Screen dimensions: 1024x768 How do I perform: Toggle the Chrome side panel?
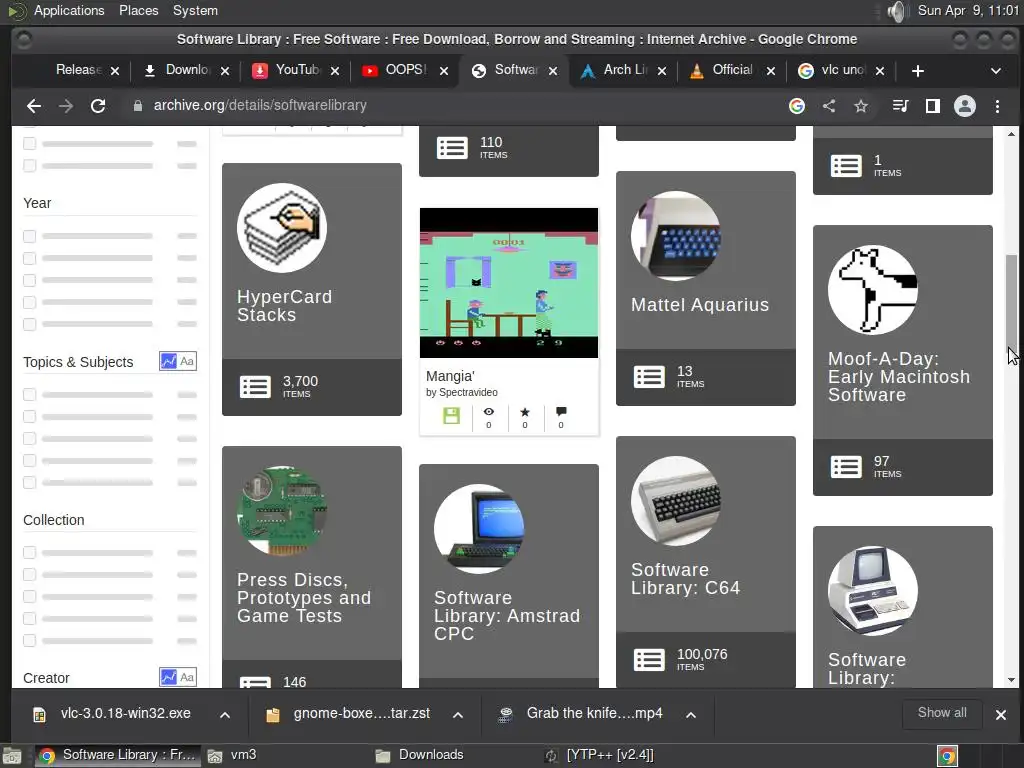933,106
